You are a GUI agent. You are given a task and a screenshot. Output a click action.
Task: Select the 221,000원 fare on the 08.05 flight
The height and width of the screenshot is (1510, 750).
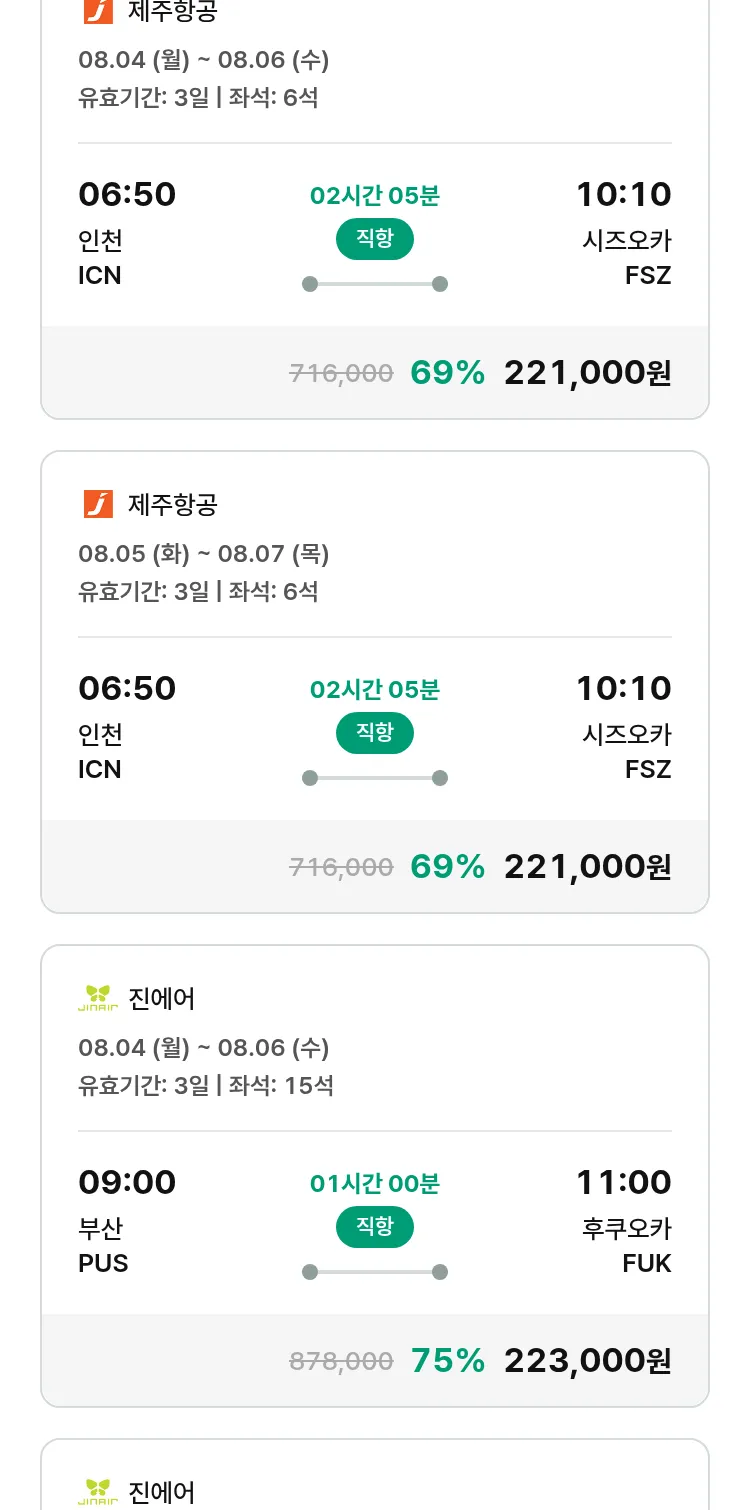click(x=587, y=866)
